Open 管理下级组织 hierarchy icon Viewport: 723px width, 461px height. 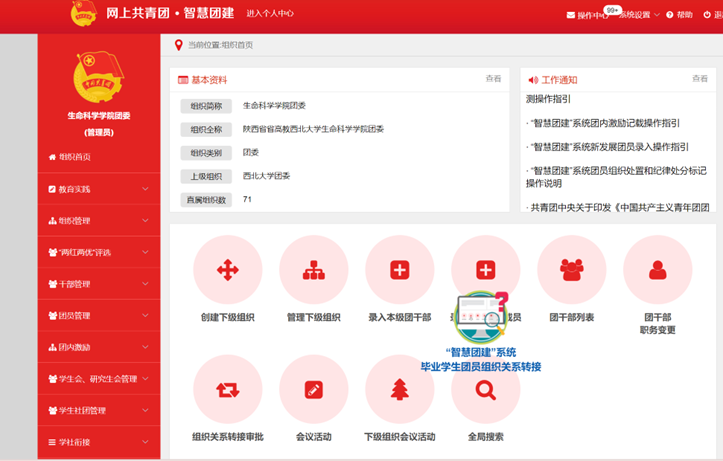click(x=314, y=270)
